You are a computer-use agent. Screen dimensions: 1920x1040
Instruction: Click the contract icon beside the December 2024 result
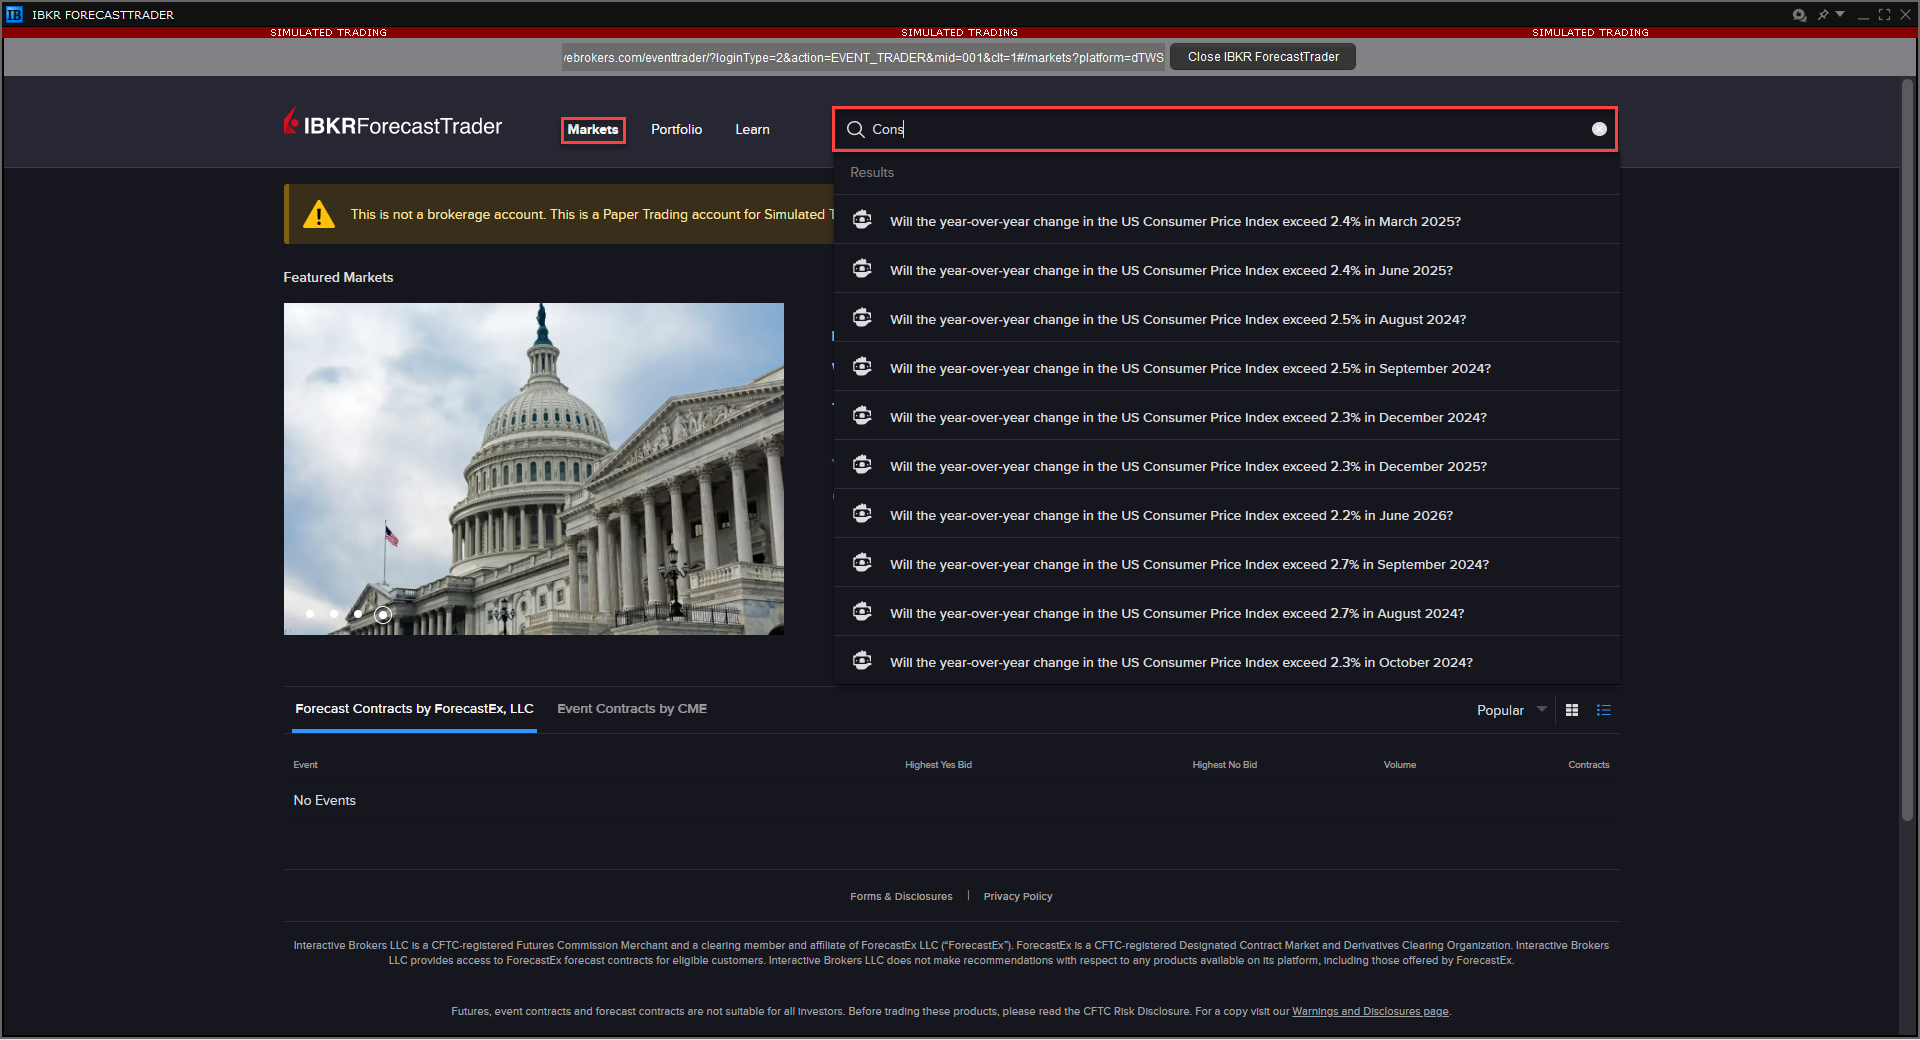[x=862, y=416]
